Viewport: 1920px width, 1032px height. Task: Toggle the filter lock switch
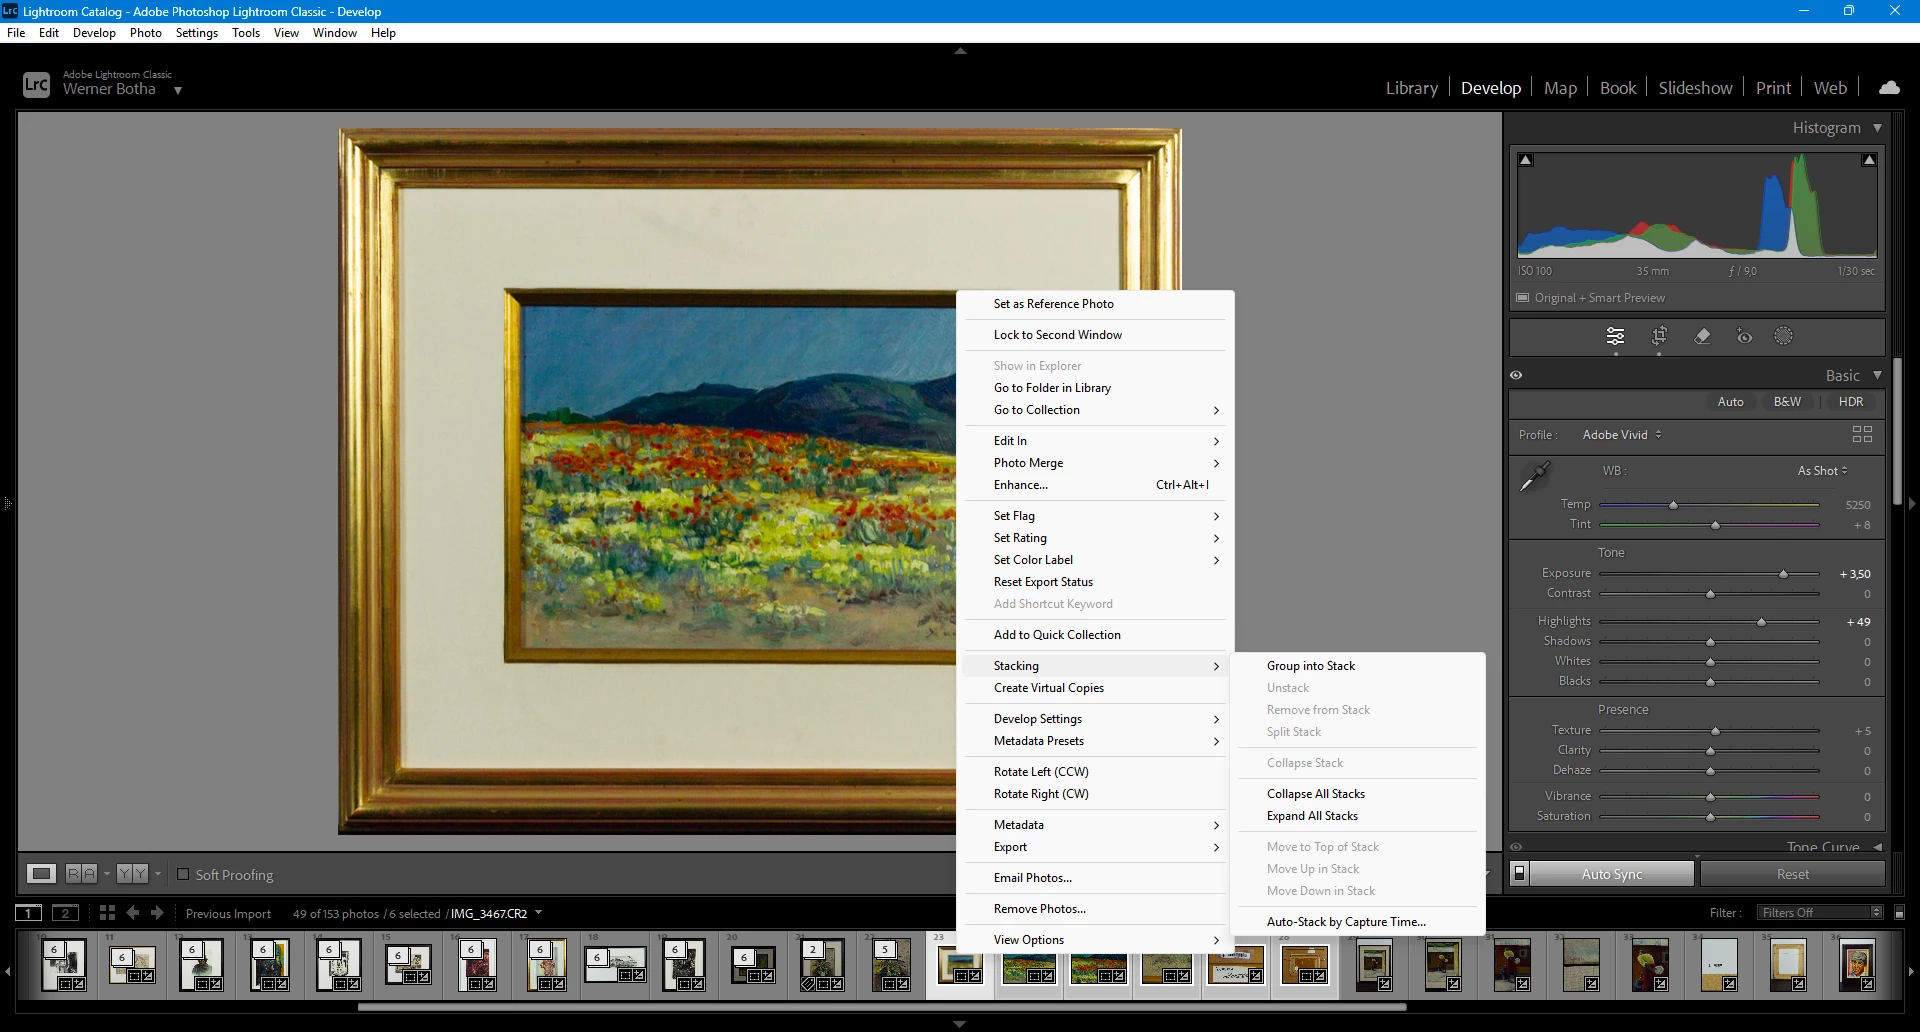click(x=1900, y=913)
